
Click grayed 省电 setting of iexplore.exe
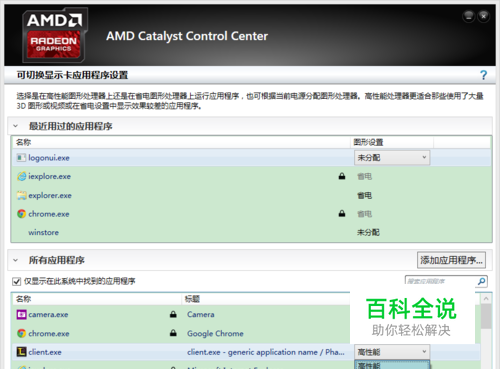[x=364, y=176]
